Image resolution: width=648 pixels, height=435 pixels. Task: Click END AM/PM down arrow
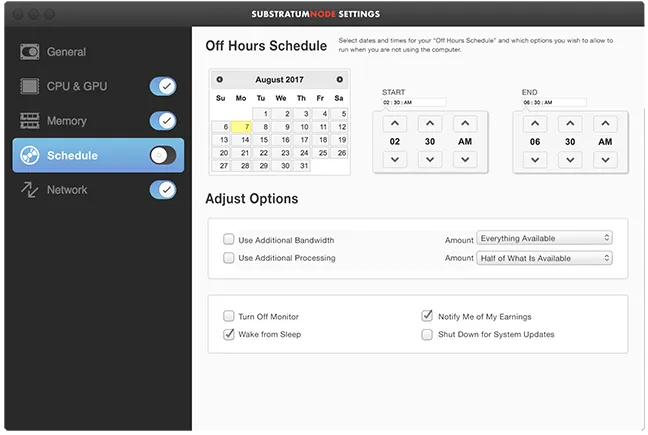tap(605, 160)
